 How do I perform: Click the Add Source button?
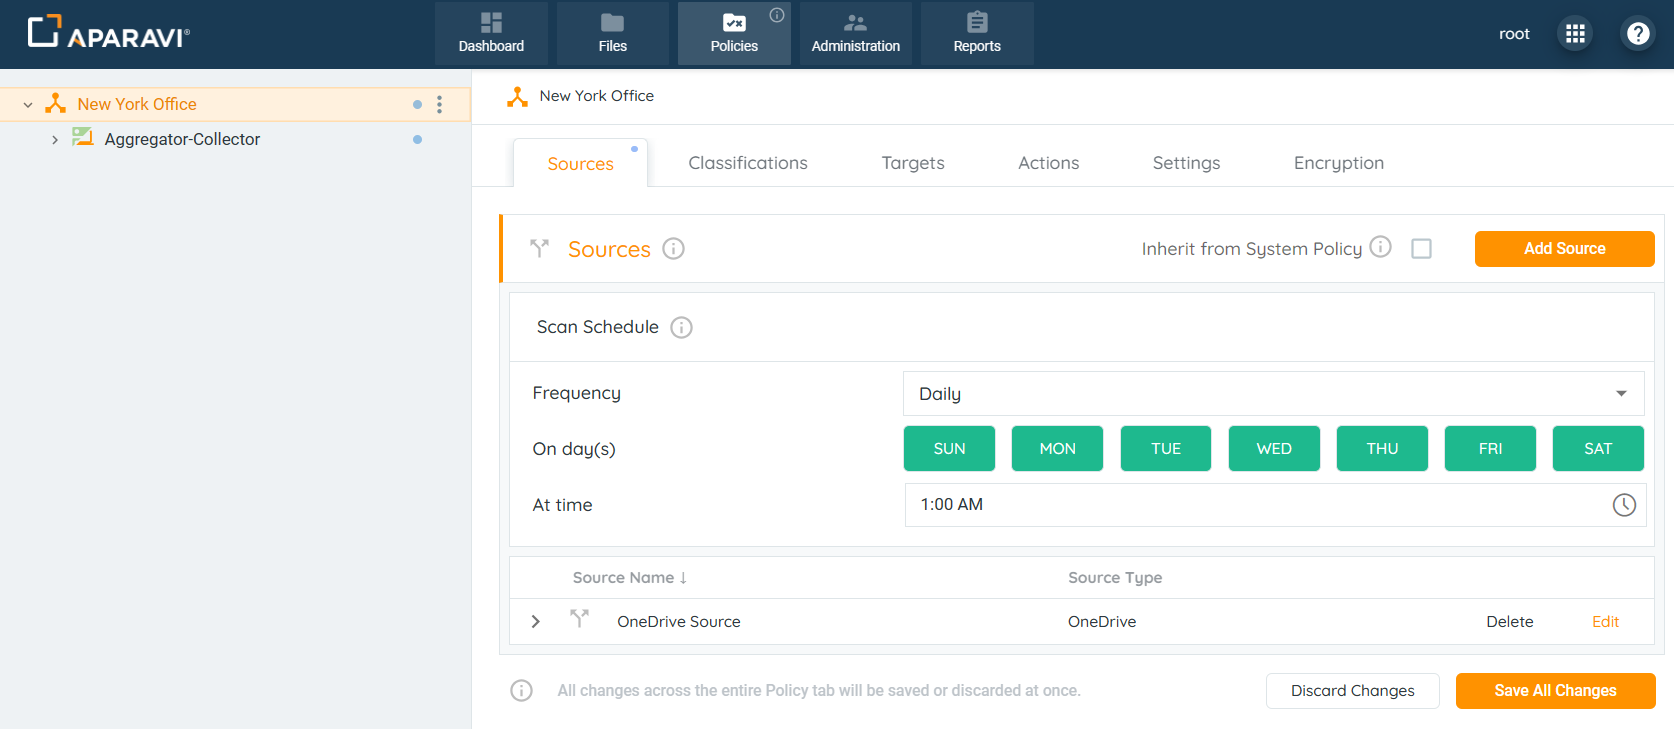tap(1564, 249)
